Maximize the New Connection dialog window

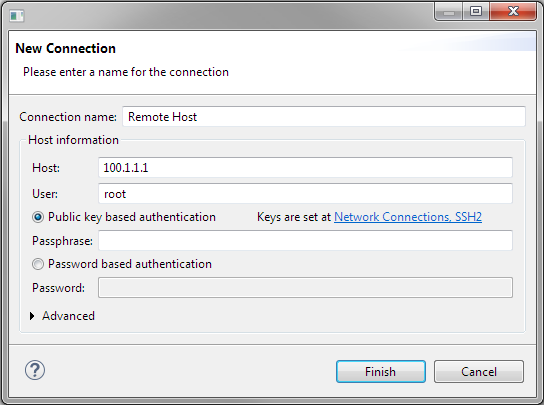pyautogui.click(x=476, y=11)
